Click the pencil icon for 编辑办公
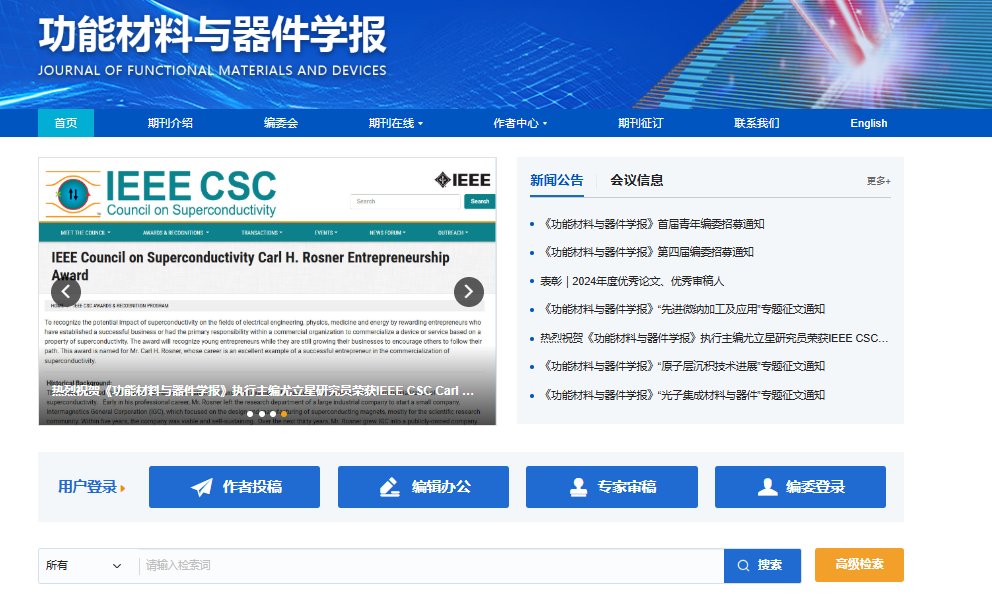Screen dimensions: 992x598 pos(390,487)
